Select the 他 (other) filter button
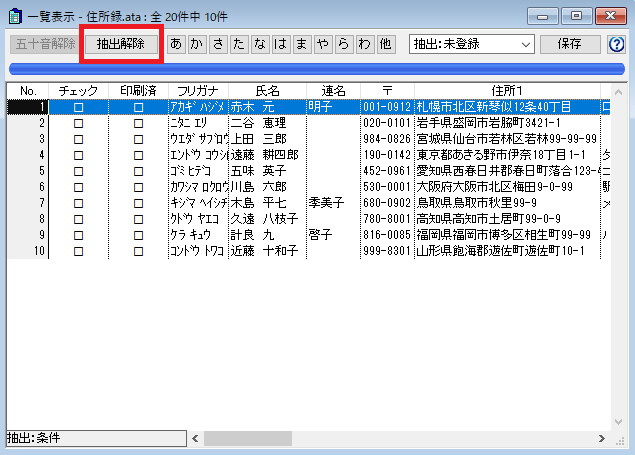635x455 pixels. [x=386, y=44]
